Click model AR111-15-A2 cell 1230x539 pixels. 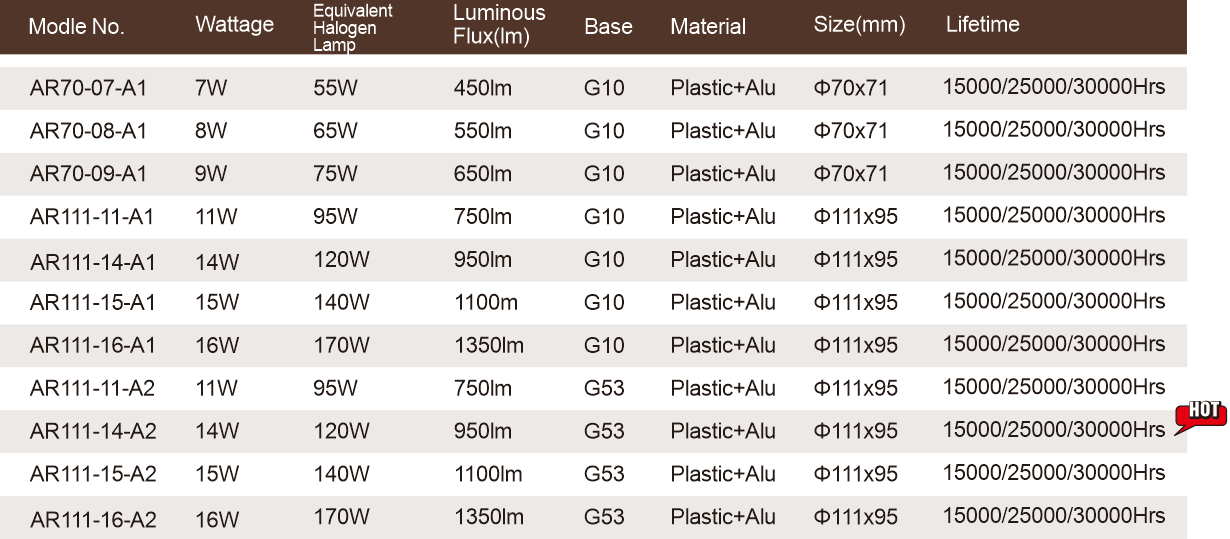[x=93, y=475]
